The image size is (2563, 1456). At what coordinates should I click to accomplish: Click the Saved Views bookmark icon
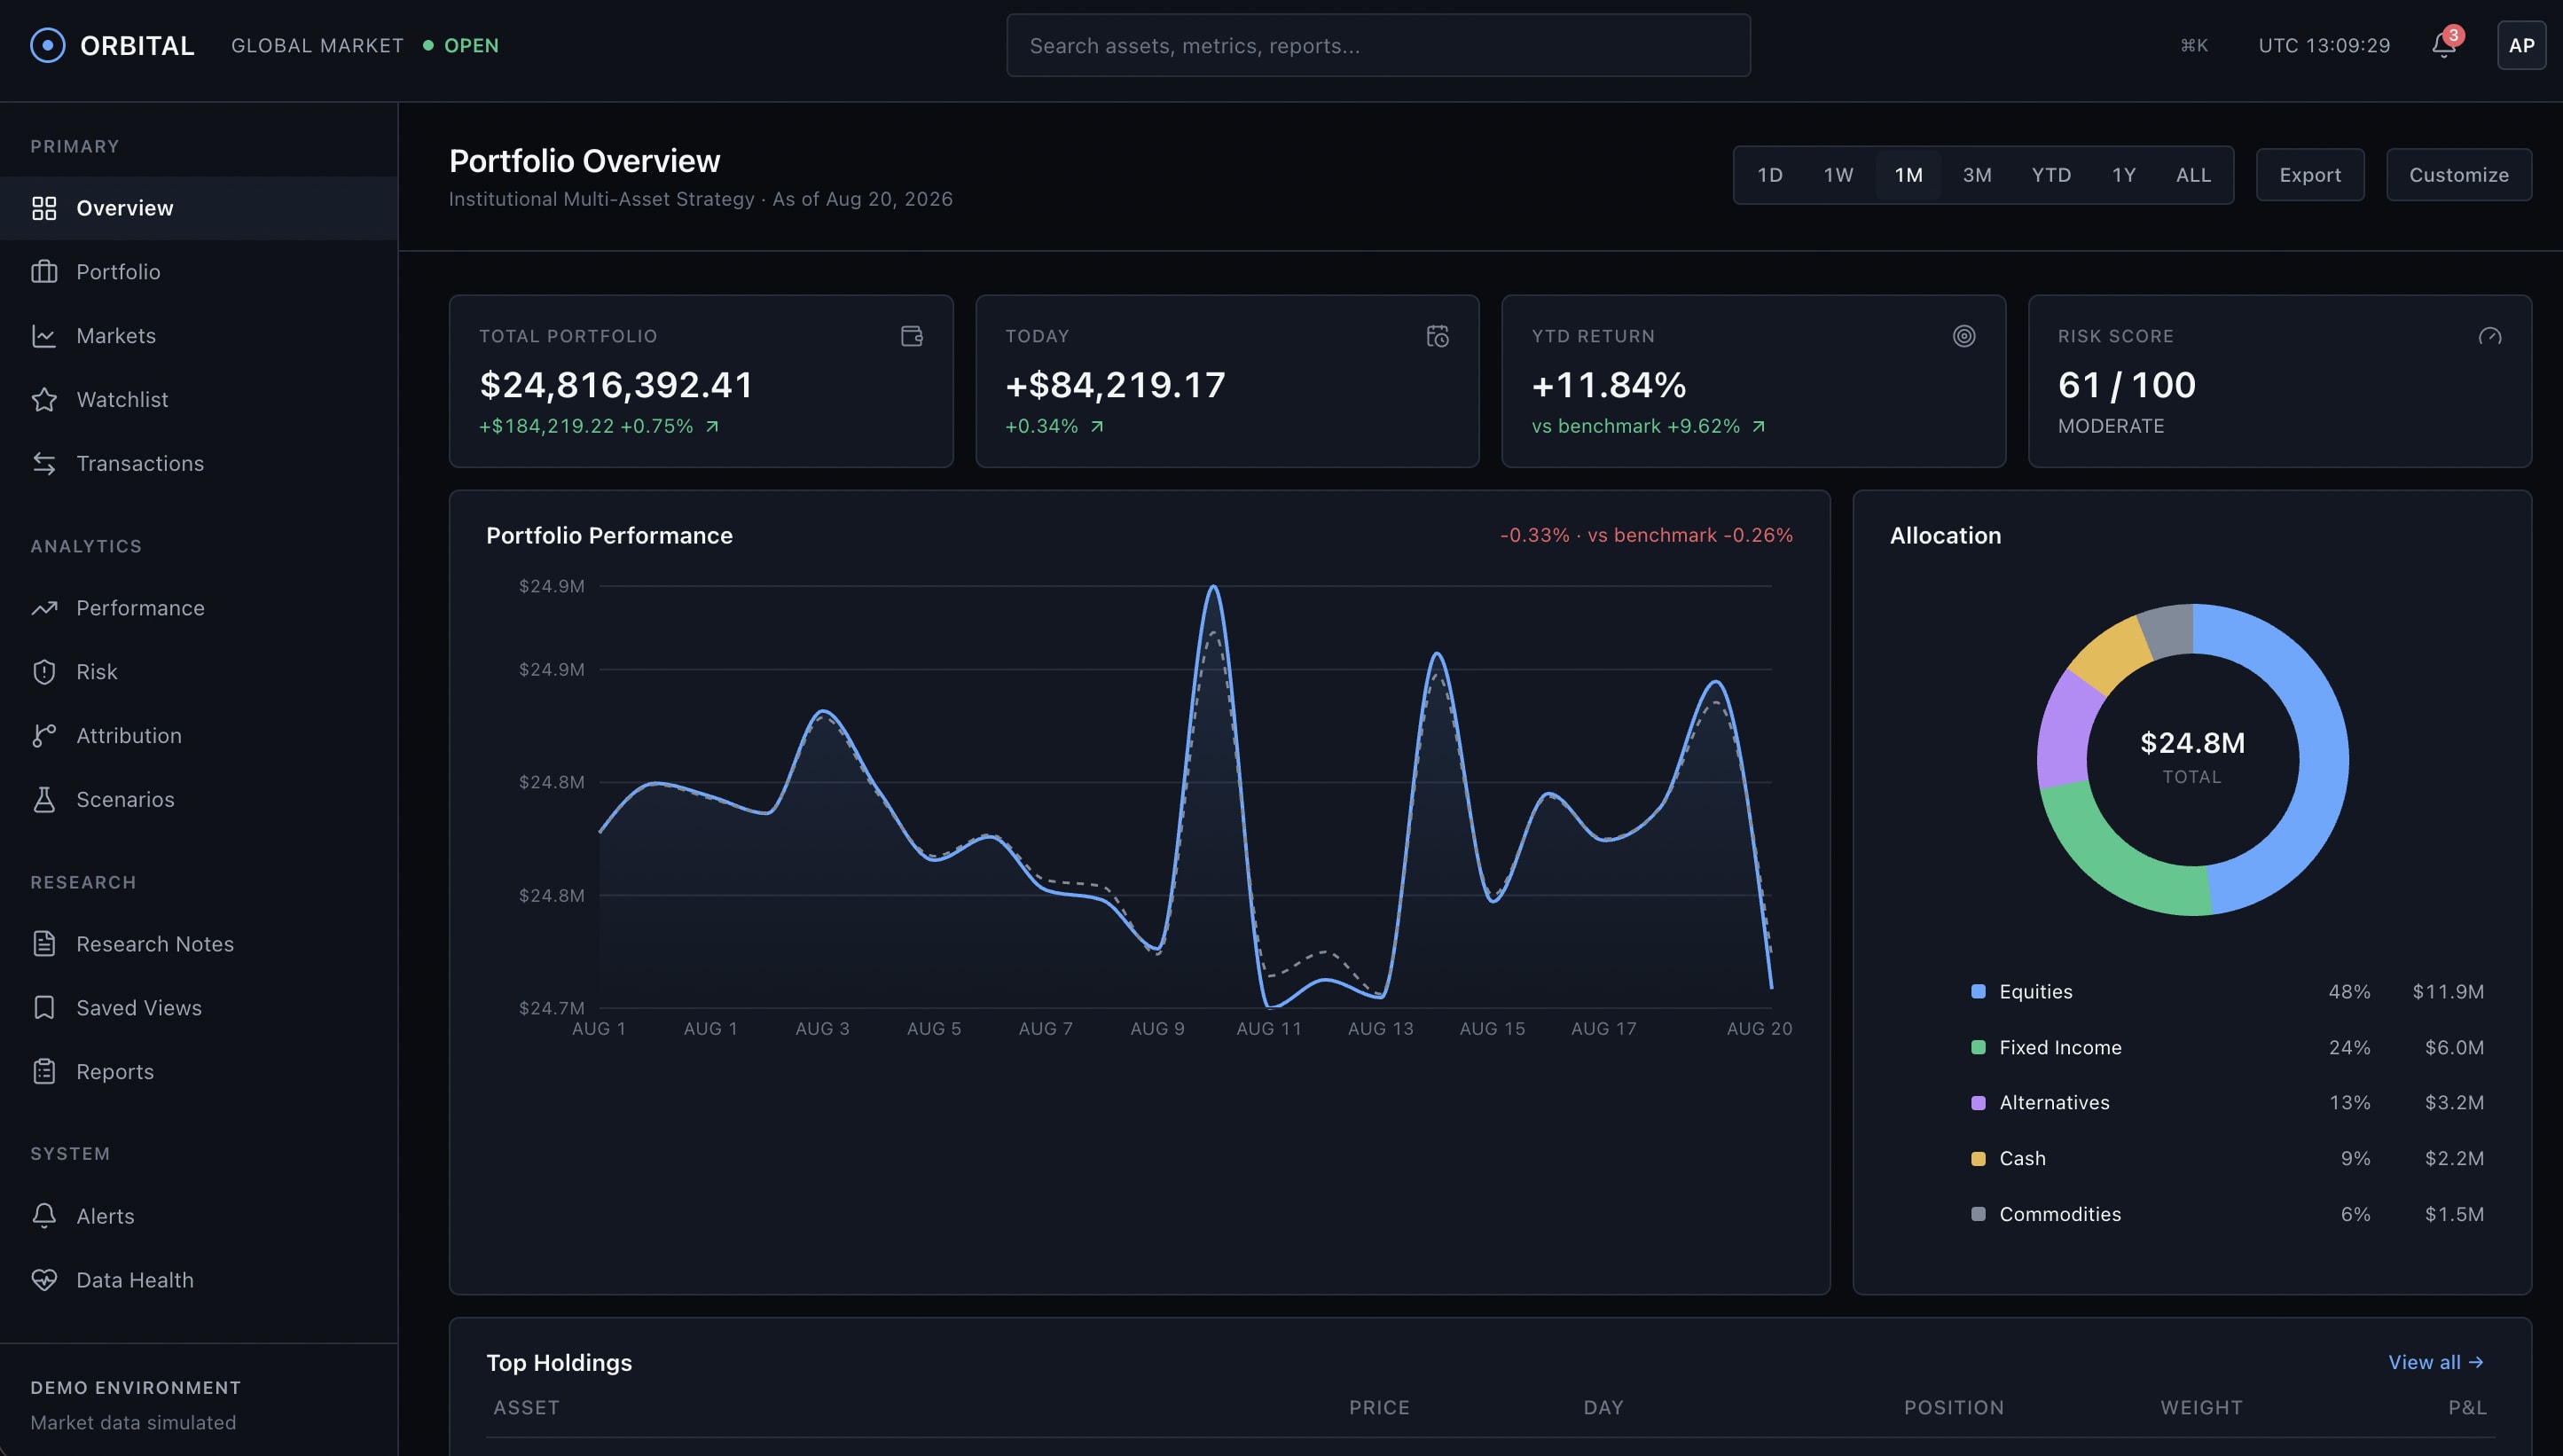tap(44, 1008)
